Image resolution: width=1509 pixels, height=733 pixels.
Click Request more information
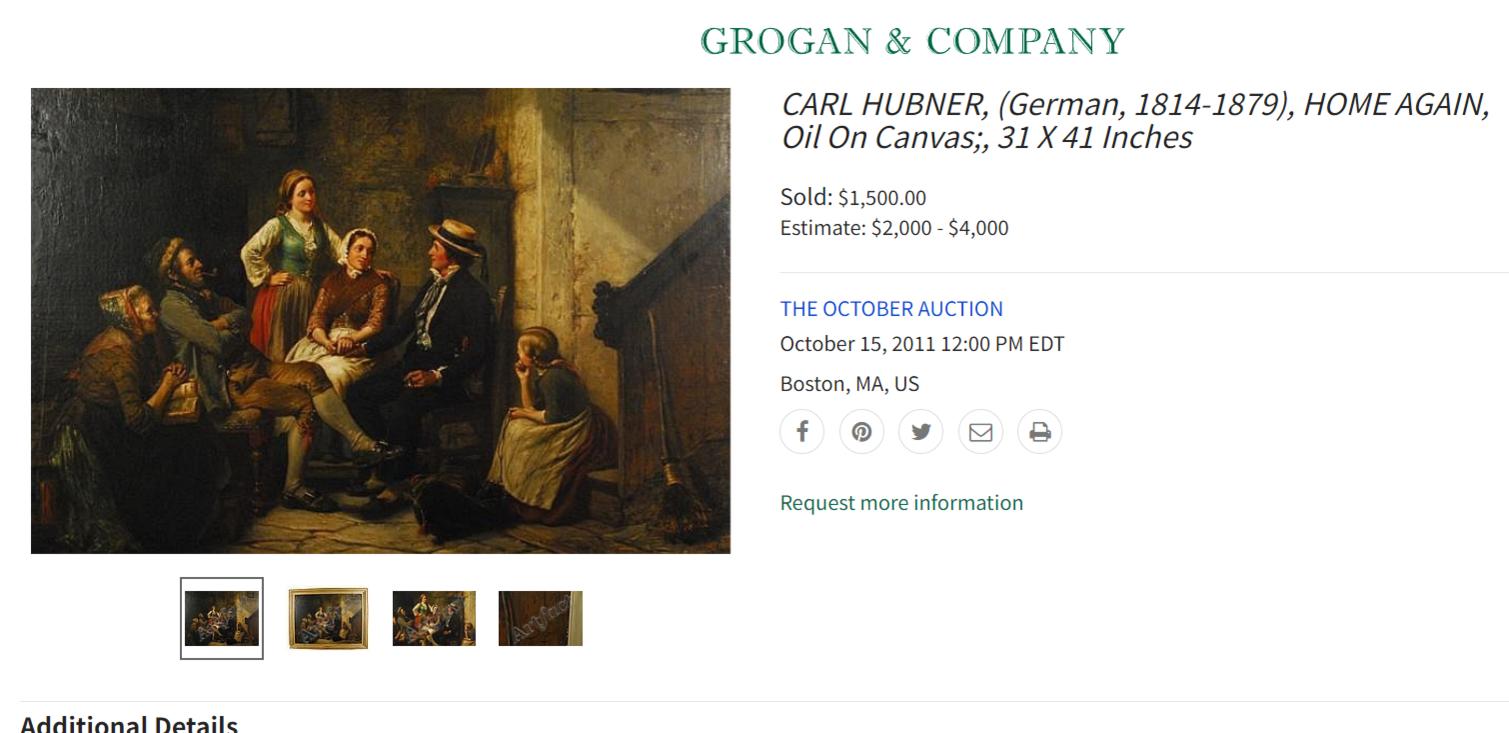click(901, 503)
